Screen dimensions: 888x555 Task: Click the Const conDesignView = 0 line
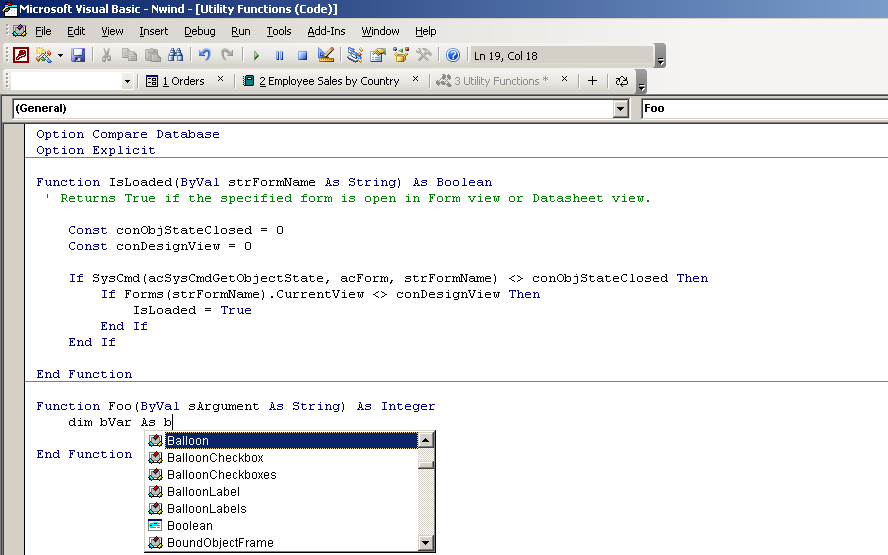[x=160, y=246]
